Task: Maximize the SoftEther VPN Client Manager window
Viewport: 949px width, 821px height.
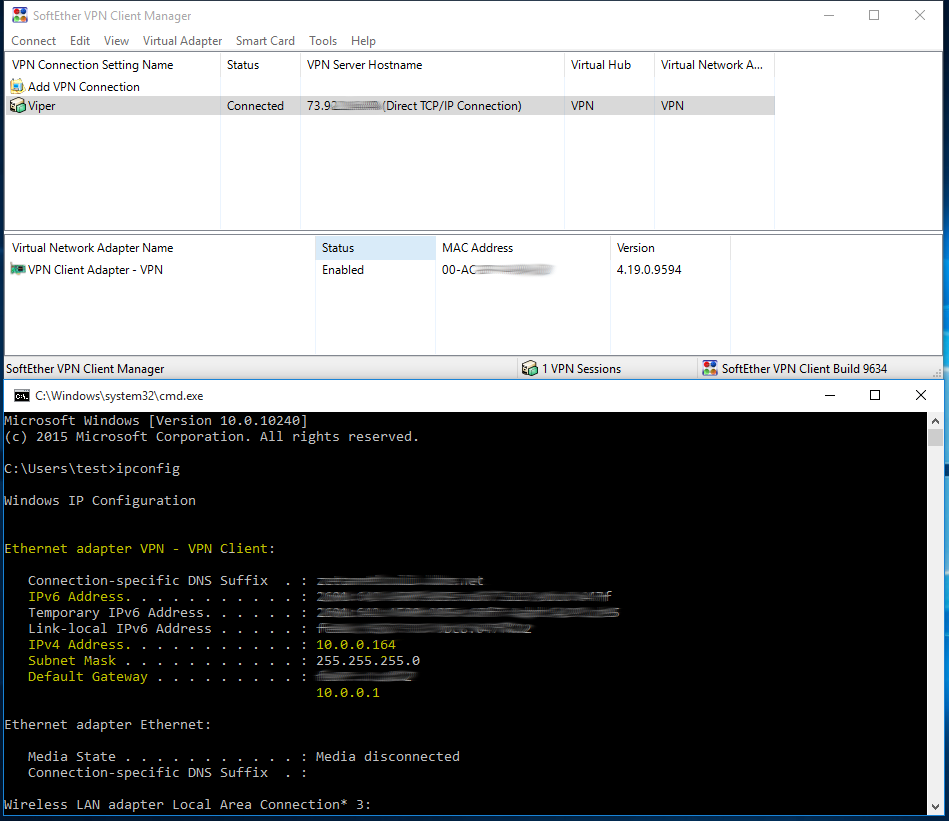Action: [x=874, y=15]
